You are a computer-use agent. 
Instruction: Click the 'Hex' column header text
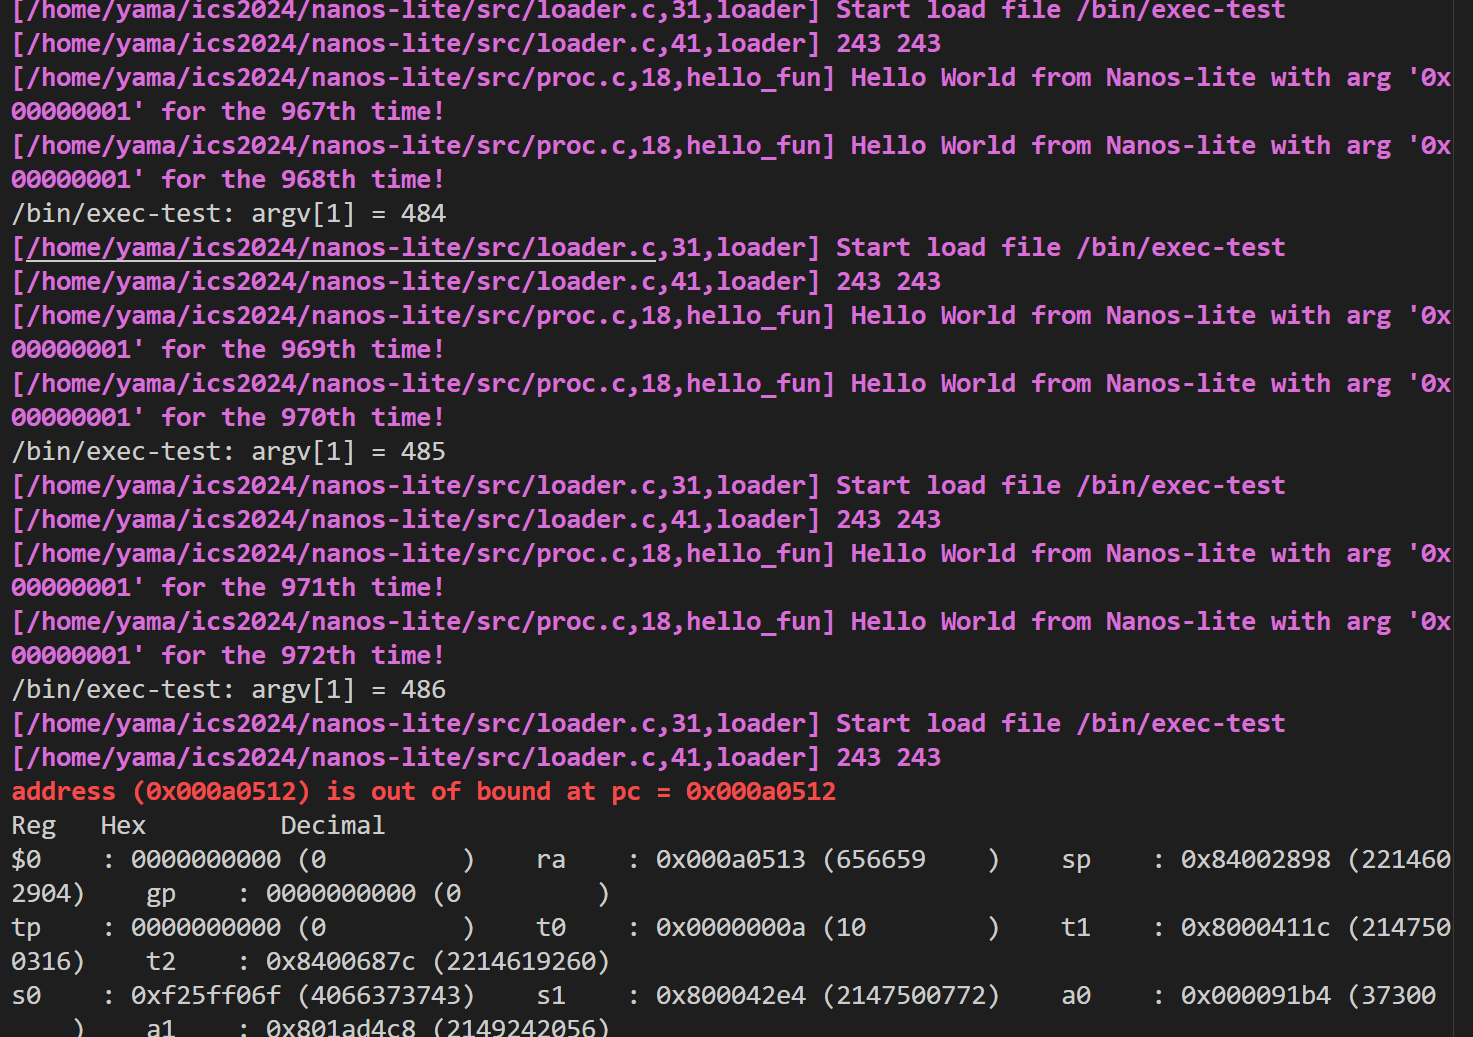click(123, 826)
